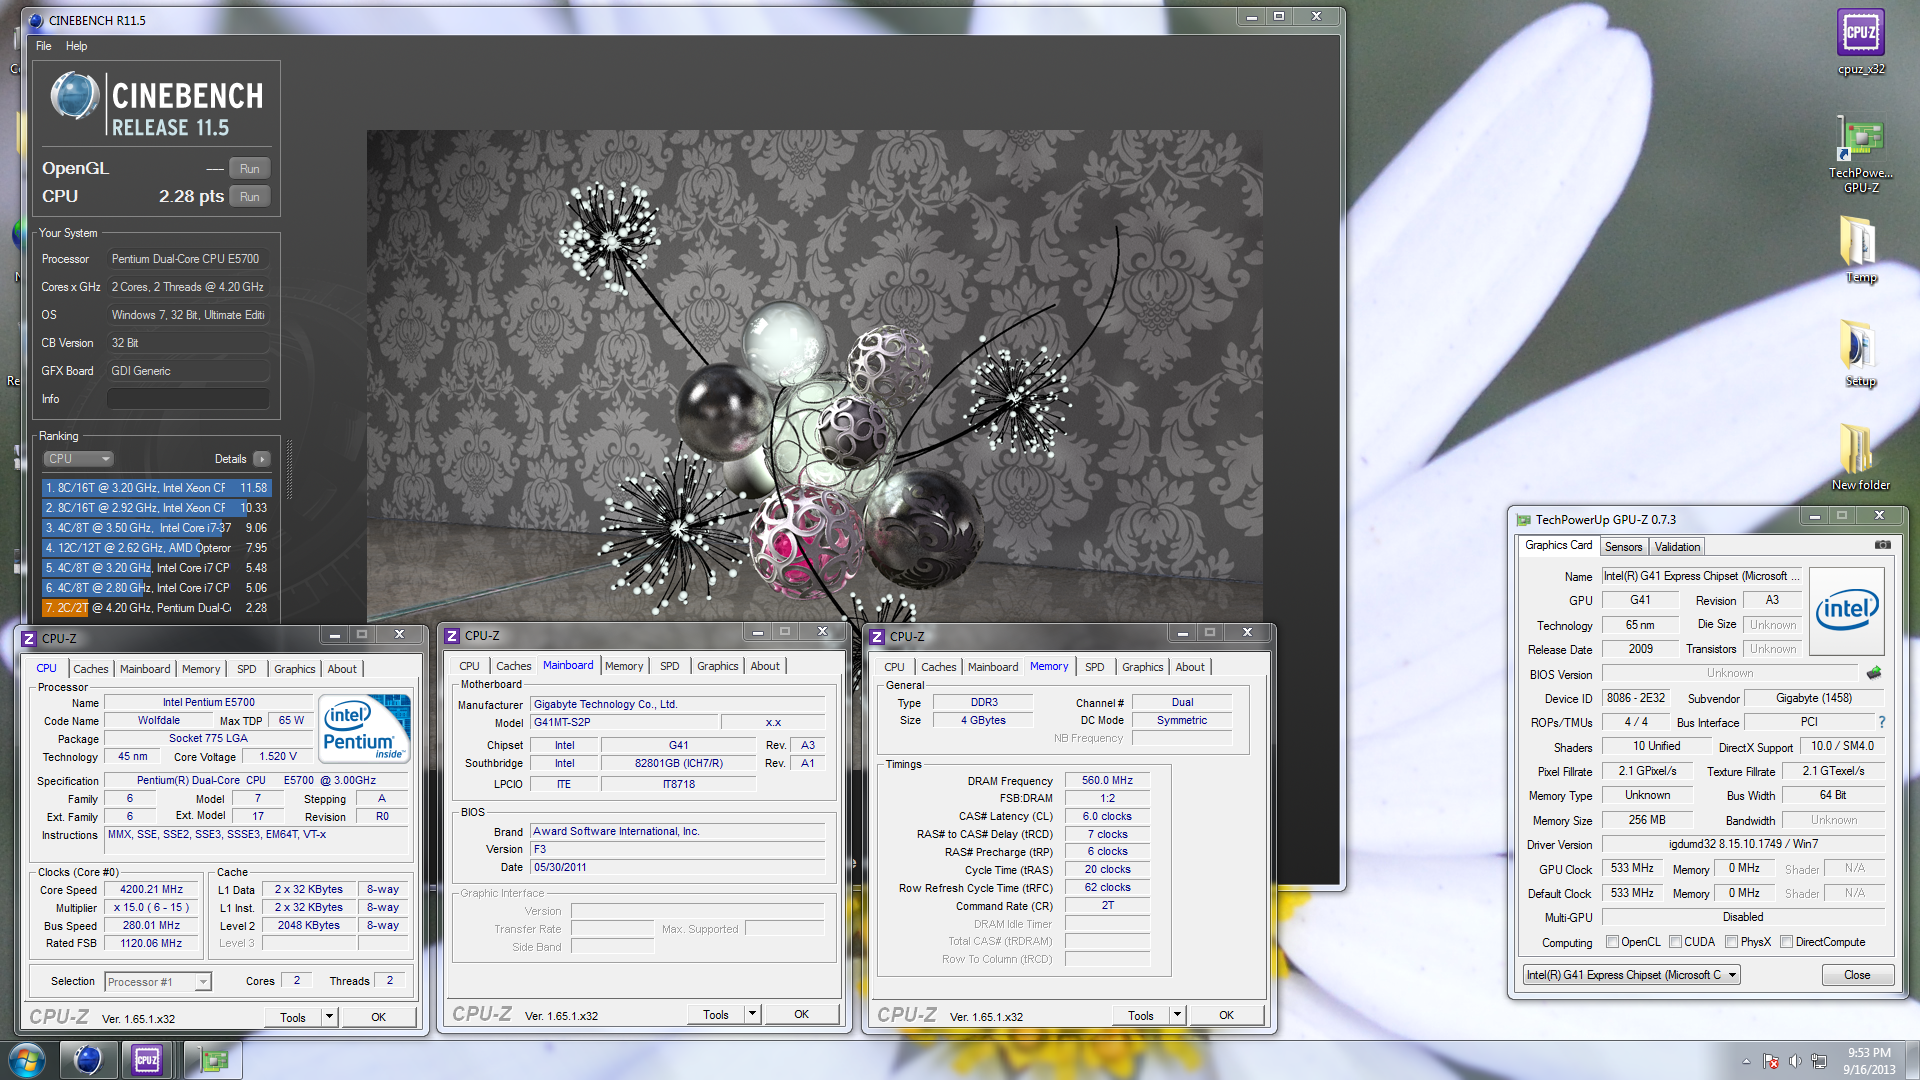1920x1080 pixels.
Task: Enable the PhysX checkbox
Action: point(1731,942)
